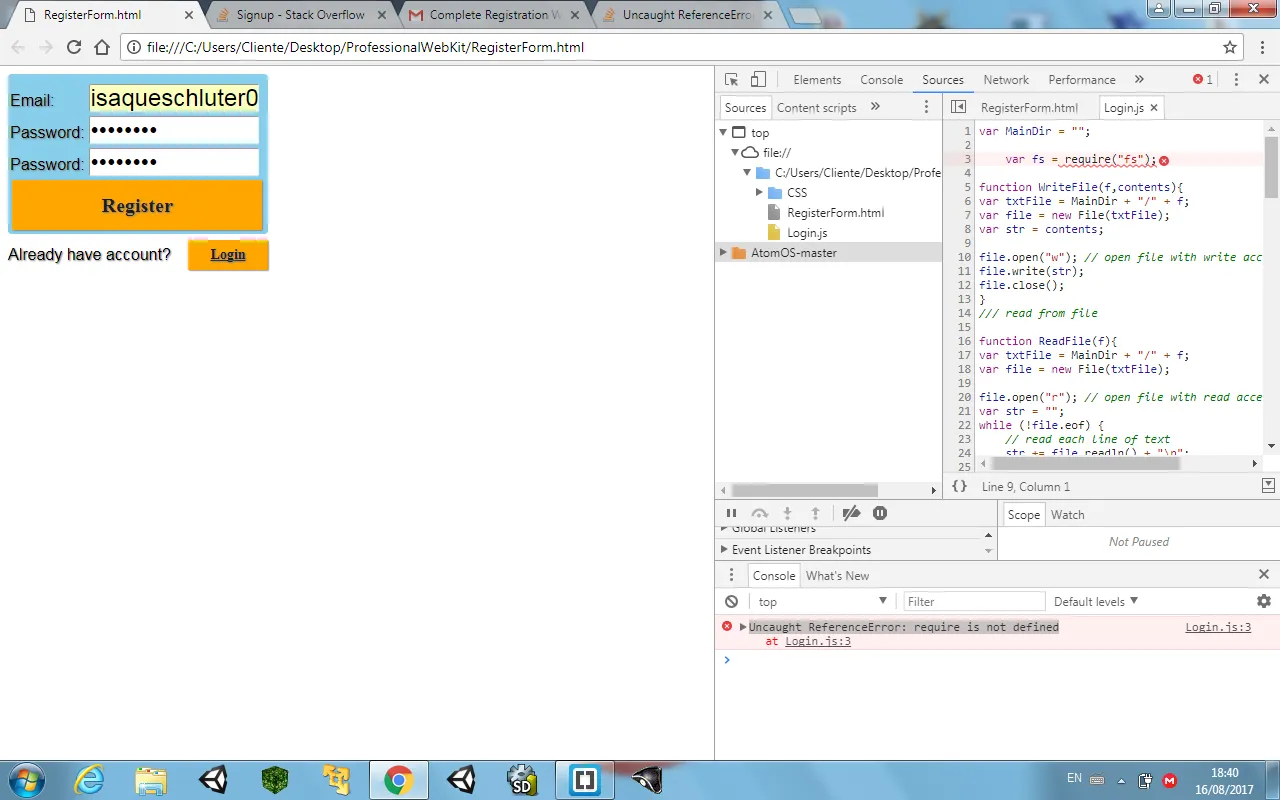Viewport: 1280px width, 800px height.
Task: Expand the AtomOS-master folder
Action: pyautogui.click(x=723, y=253)
